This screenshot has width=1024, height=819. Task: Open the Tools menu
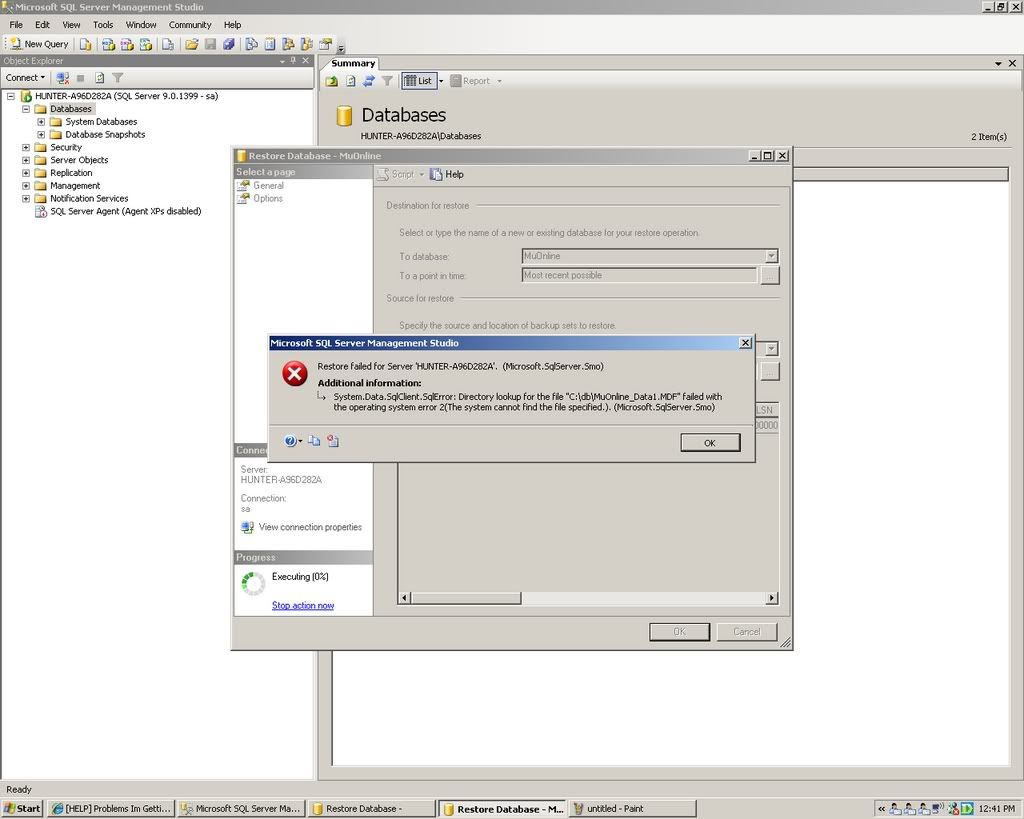coord(103,24)
